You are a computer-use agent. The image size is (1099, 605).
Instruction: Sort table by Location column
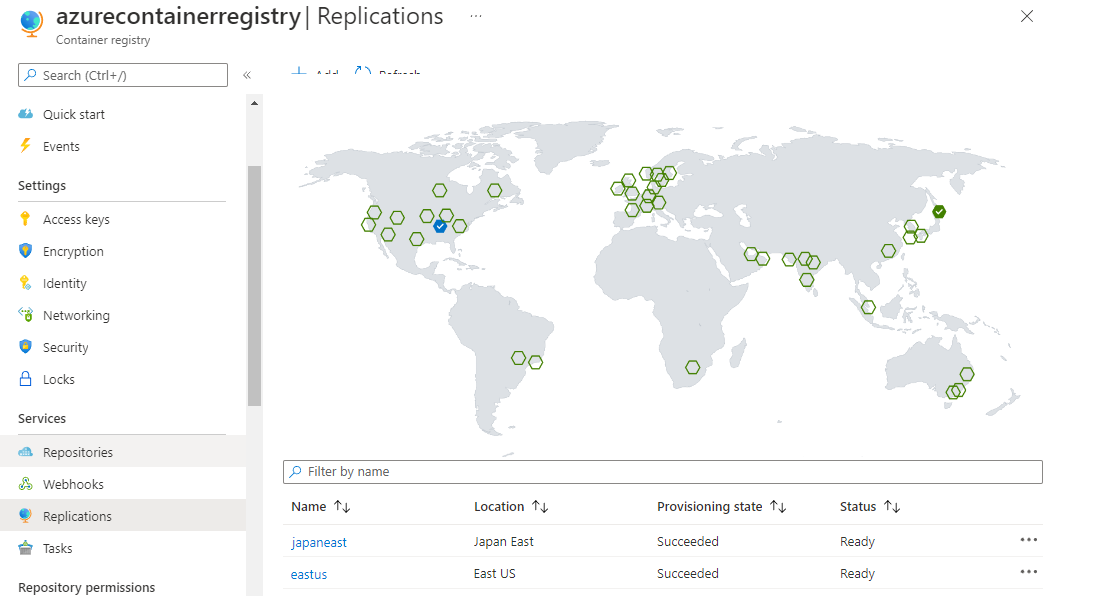[511, 507]
